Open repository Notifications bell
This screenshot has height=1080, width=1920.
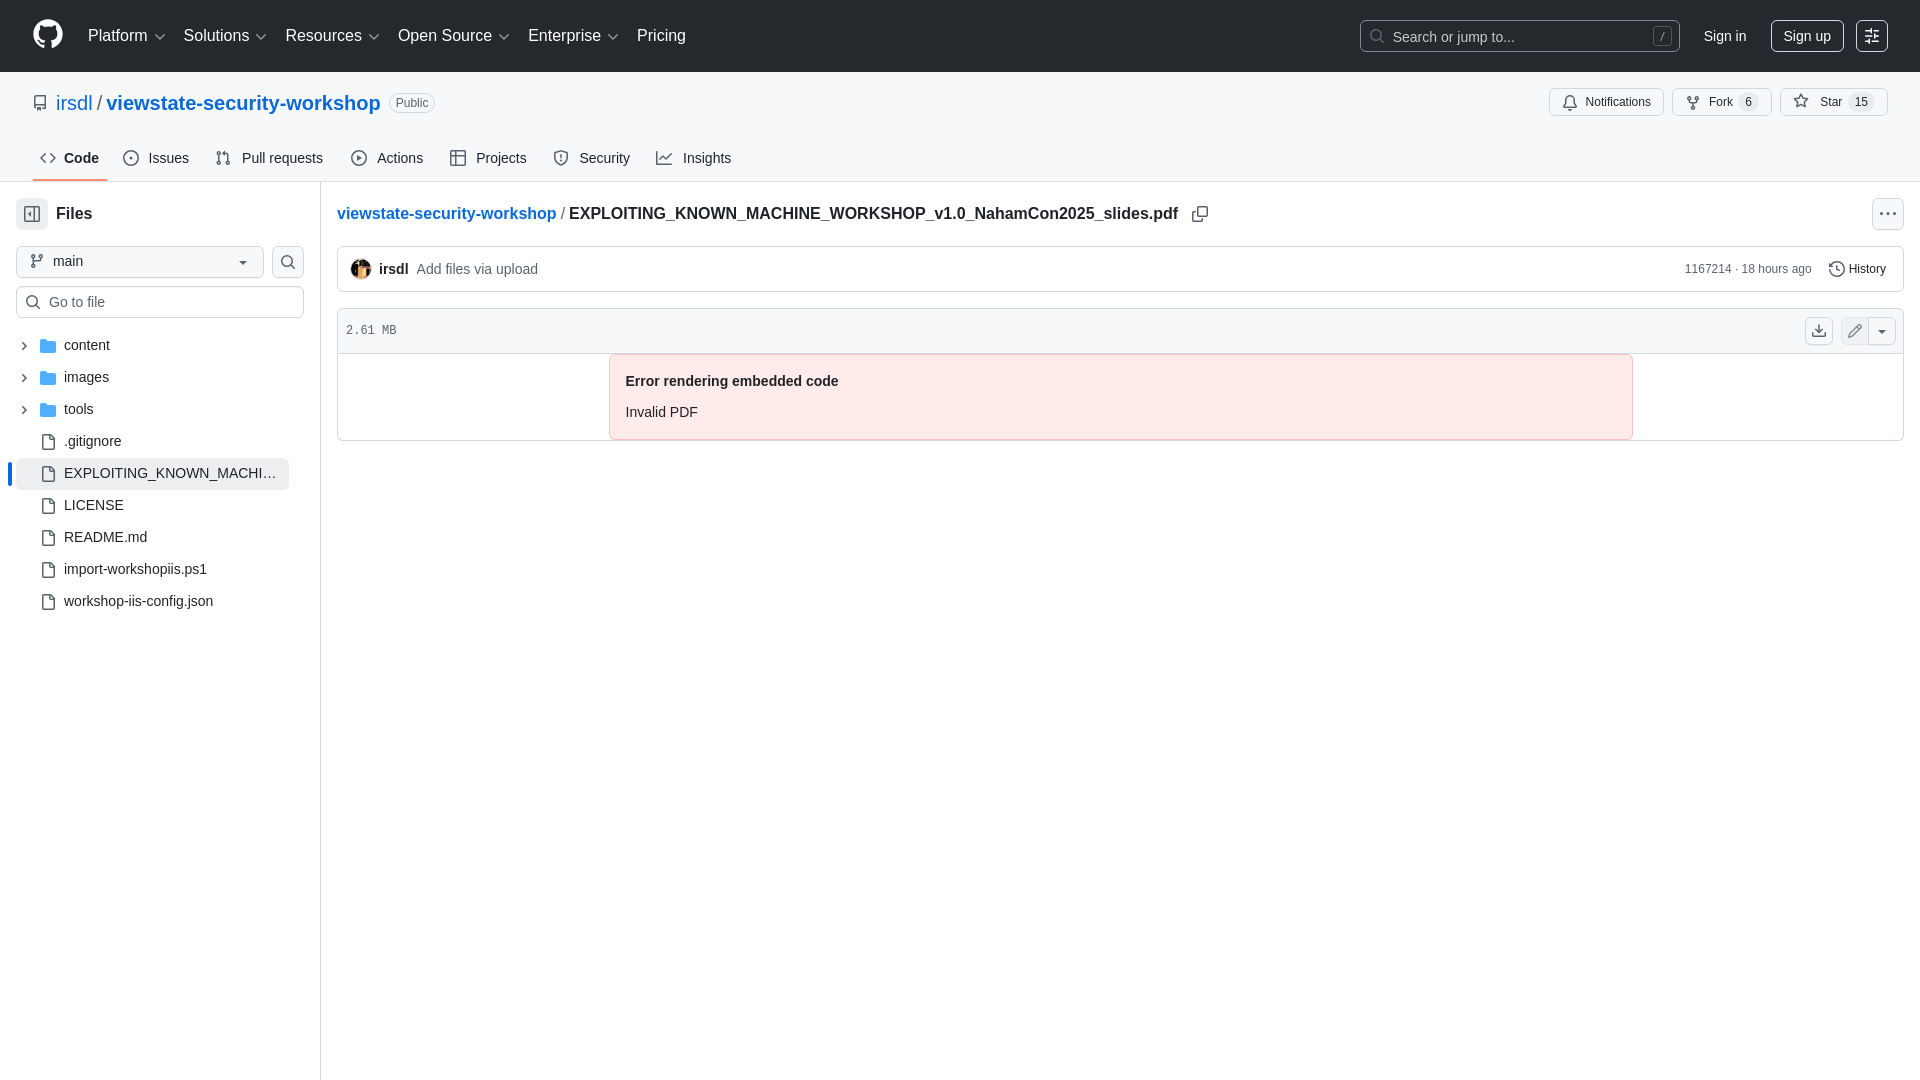(x=1605, y=102)
